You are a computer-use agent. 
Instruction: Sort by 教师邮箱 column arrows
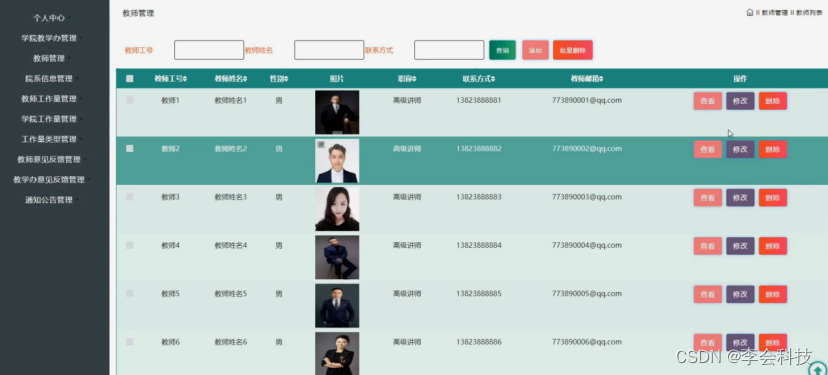coord(601,79)
